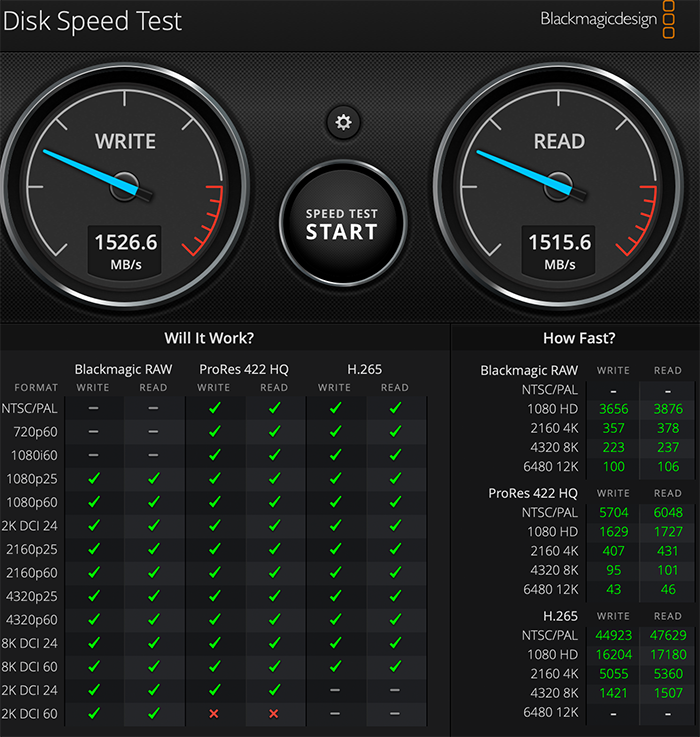Click Blackmagic RAW read check for 1080p60

pyautogui.click(x=154, y=502)
